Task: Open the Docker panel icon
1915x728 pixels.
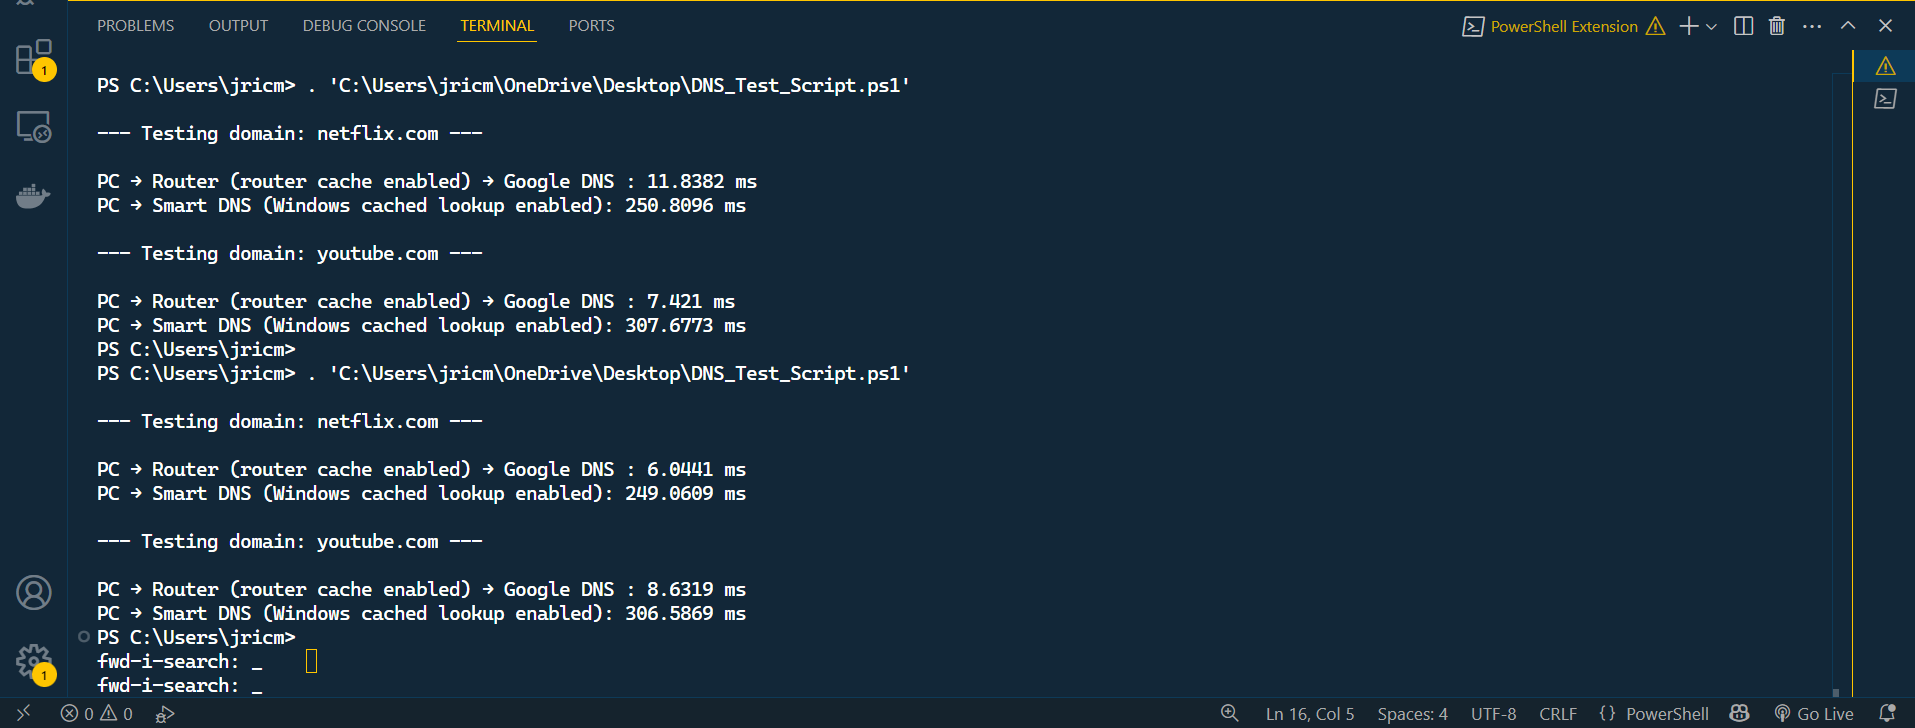Action: (34, 196)
